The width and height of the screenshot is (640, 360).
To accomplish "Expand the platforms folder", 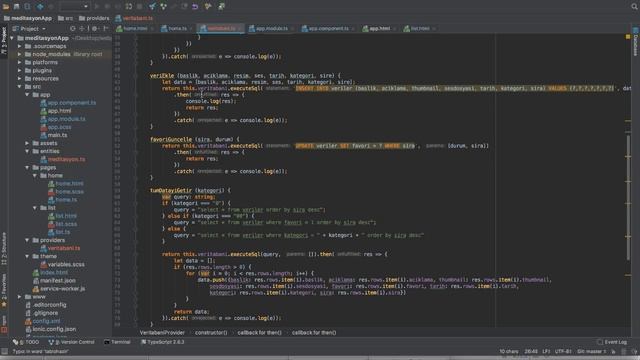I will pos(20,62).
